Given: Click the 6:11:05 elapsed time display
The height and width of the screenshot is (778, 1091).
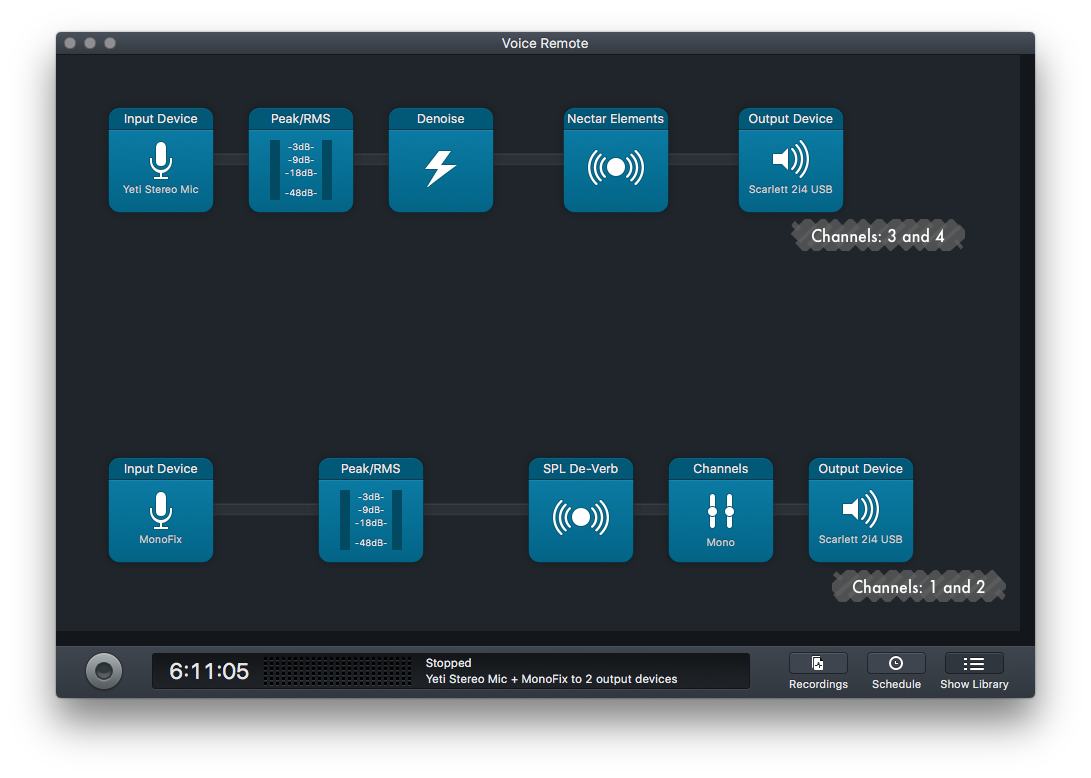Looking at the screenshot, I should (209, 671).
